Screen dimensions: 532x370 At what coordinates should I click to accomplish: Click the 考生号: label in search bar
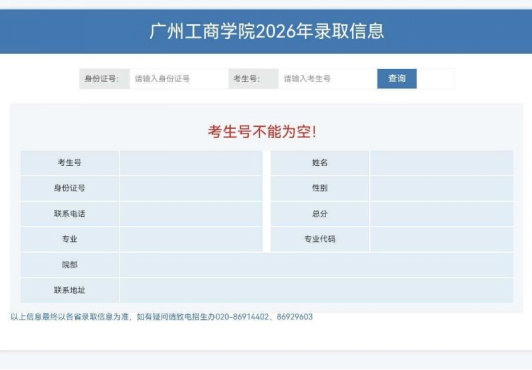[x=247, y=79]
